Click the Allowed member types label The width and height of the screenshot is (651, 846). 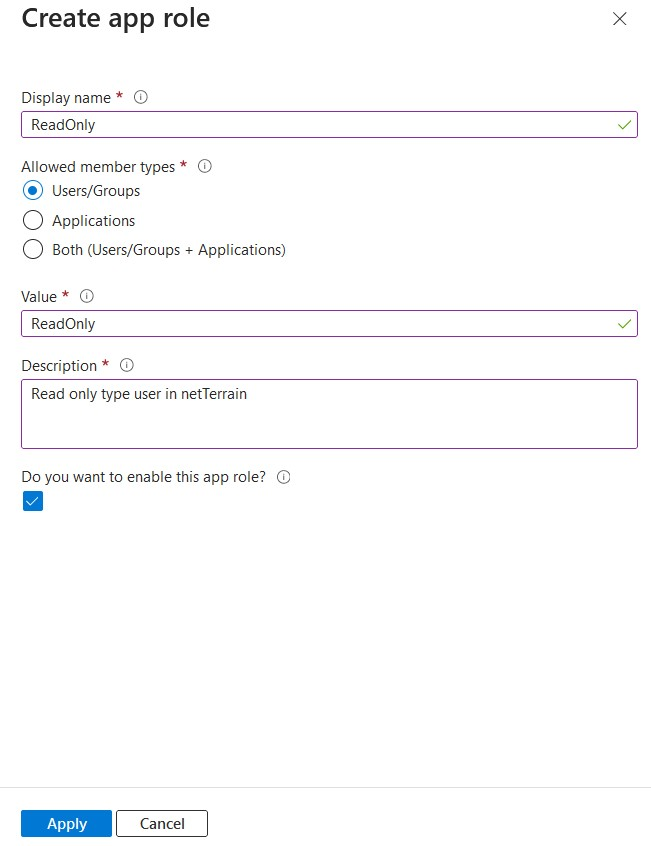pos(98,167)
